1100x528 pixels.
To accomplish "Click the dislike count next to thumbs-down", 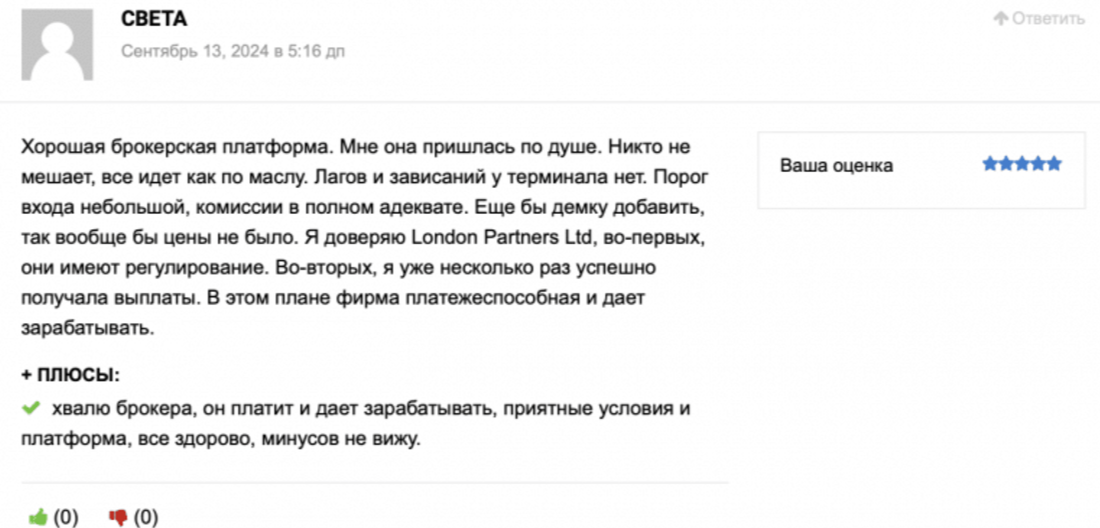I will pyautogui.click(x=146, y=517).
